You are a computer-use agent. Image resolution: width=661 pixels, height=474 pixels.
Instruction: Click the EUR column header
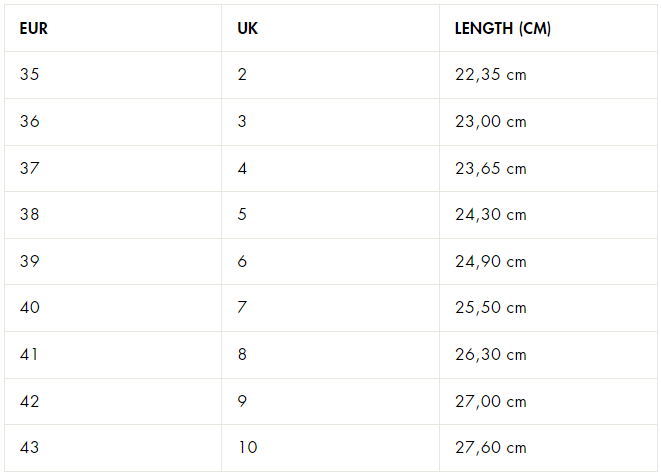pos(34,28)
